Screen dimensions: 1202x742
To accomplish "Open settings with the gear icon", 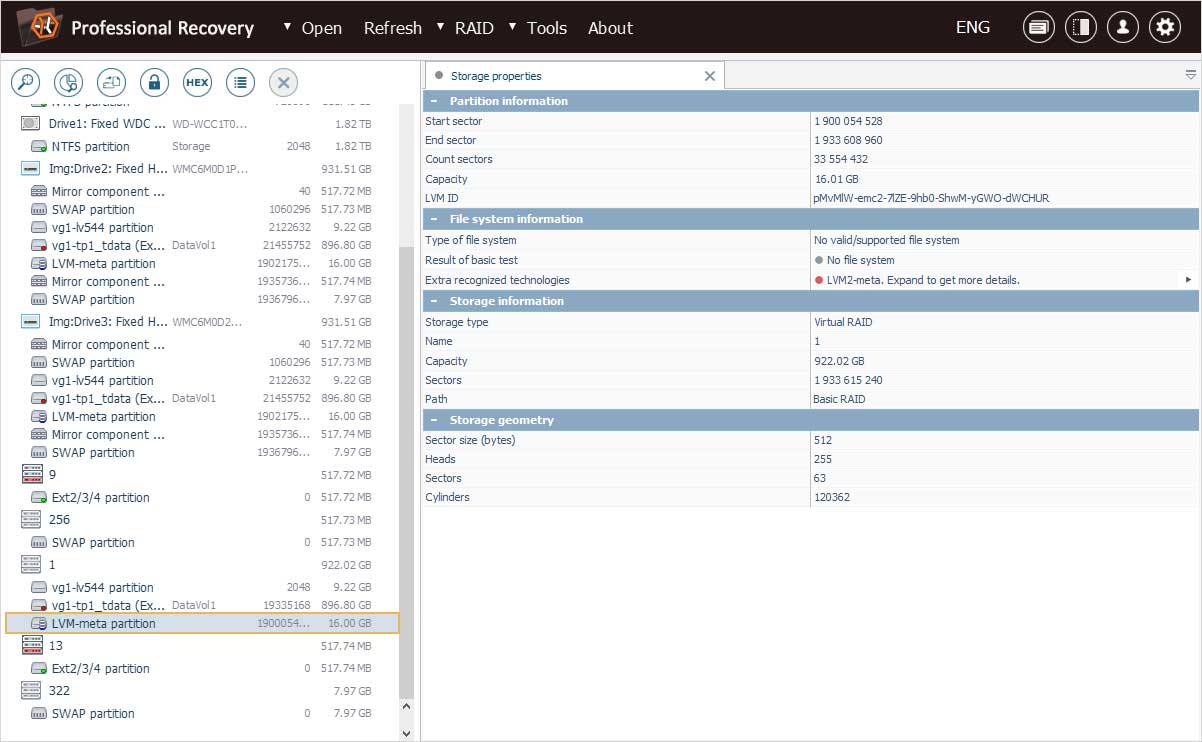I will pyautogui.click(x=1164, y=28).
